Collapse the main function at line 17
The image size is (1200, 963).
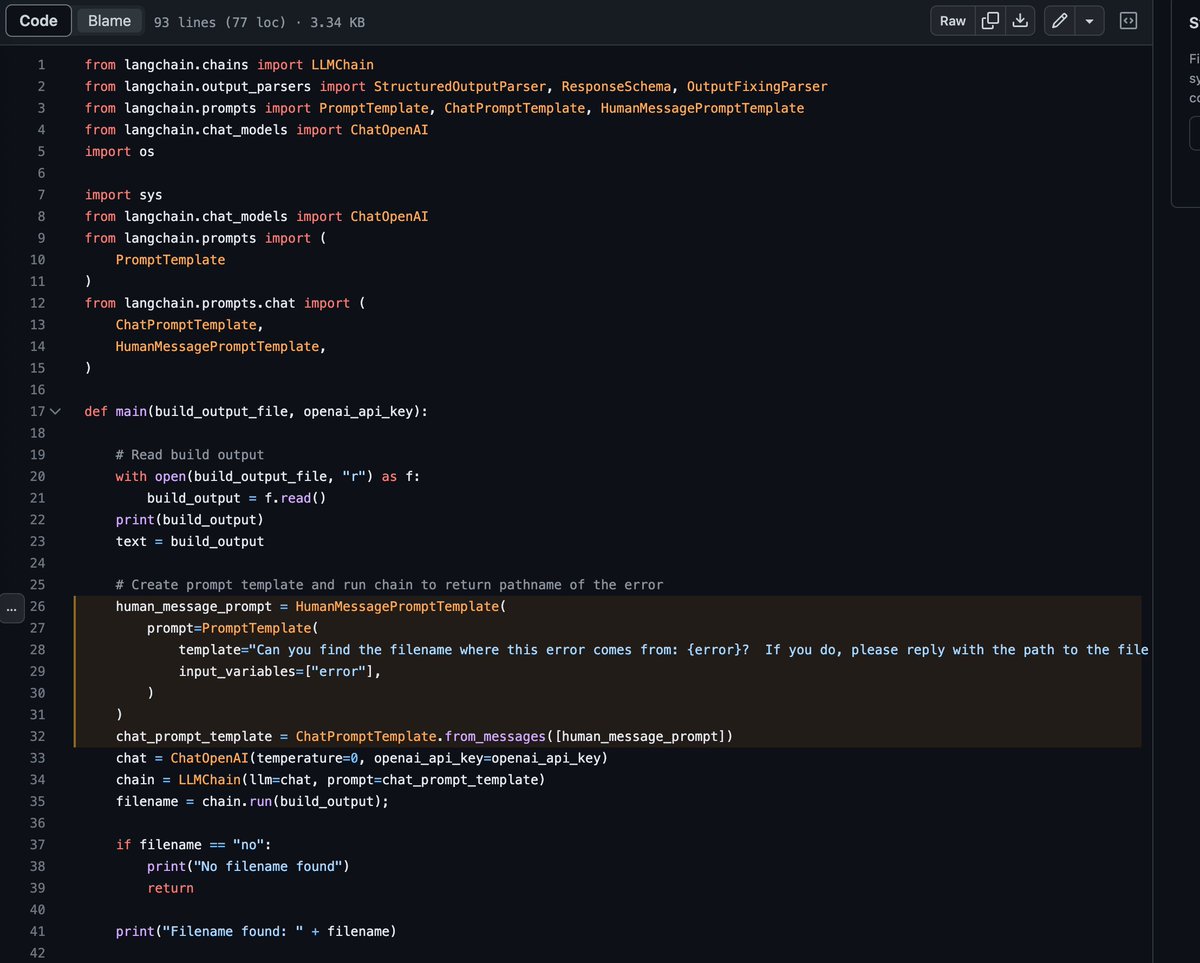[55, 411]
